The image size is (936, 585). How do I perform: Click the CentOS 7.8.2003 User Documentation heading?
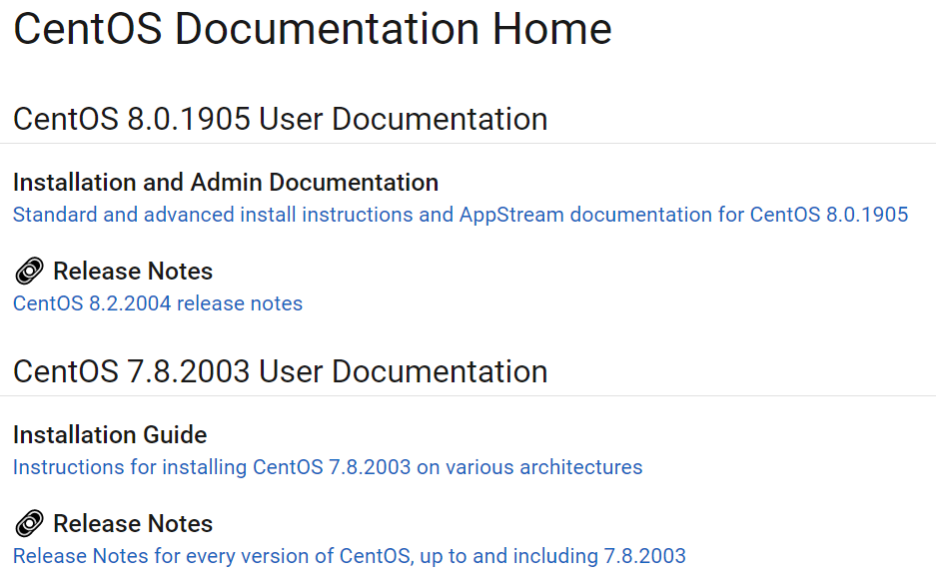[281, 371]
